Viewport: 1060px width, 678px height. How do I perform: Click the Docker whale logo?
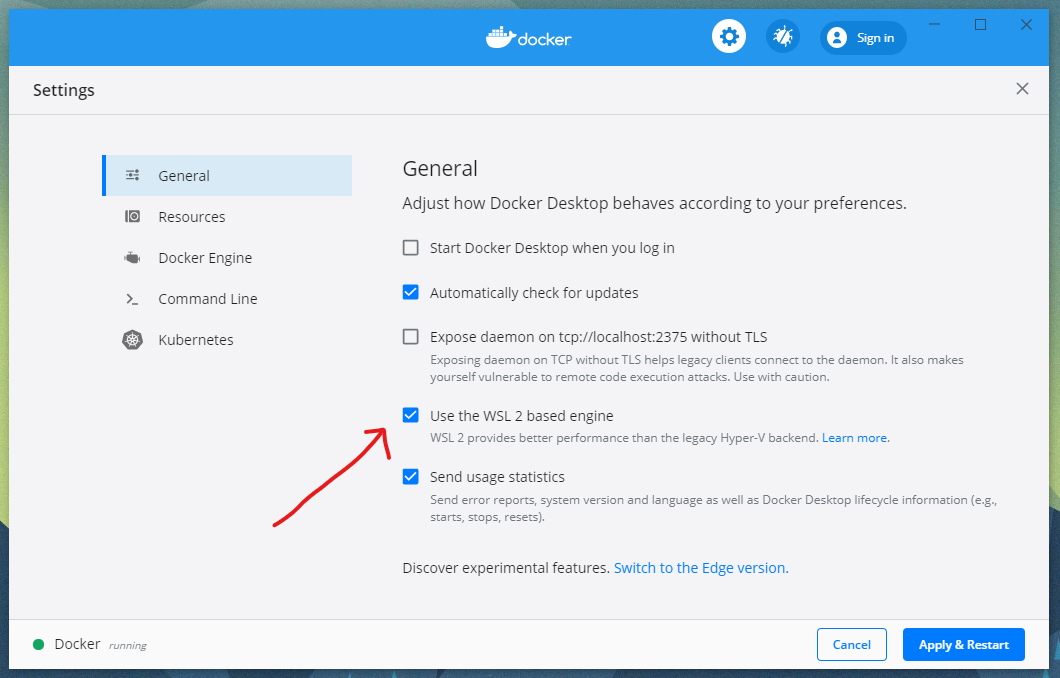coord(529,38)
